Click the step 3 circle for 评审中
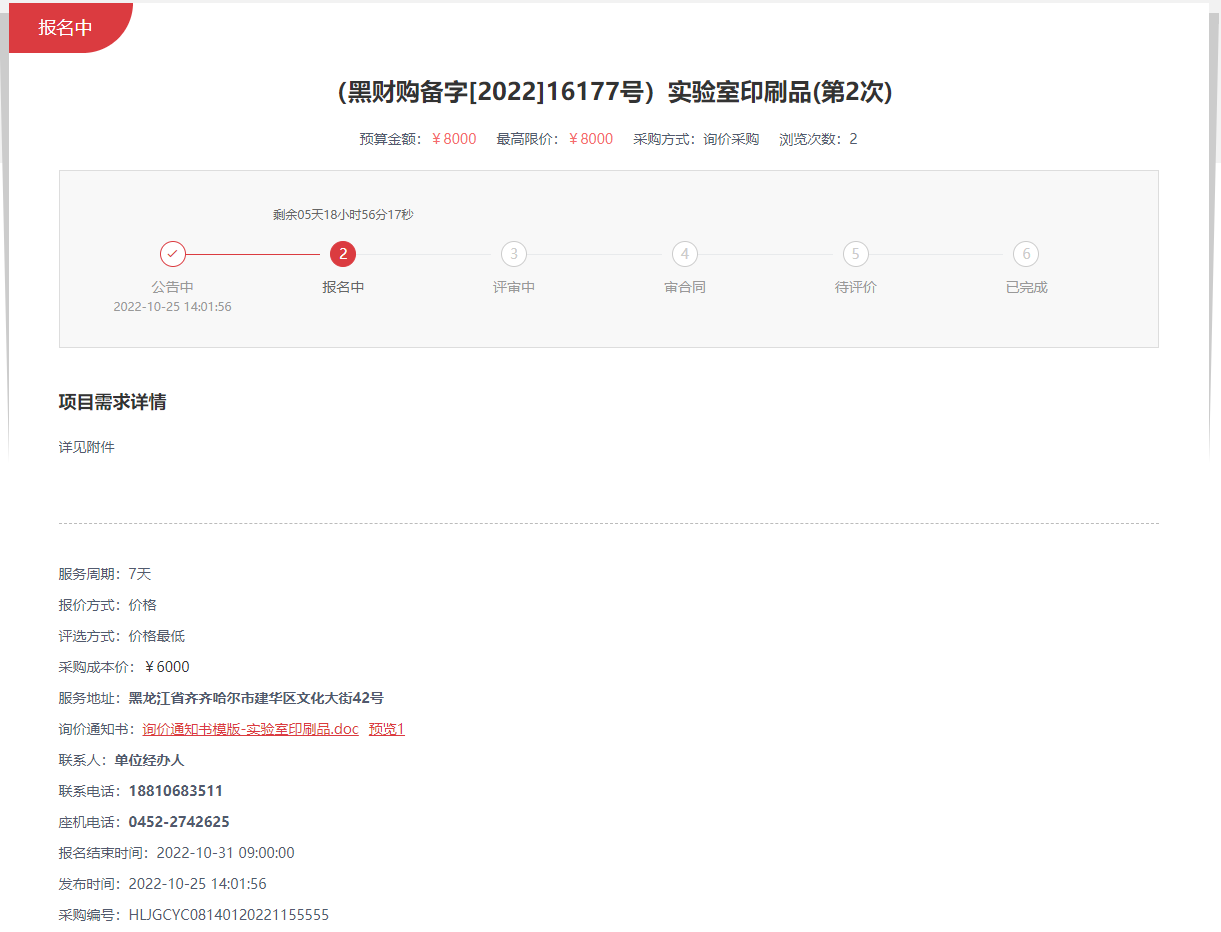1221x932 pixels. click(x=514, y=254)
